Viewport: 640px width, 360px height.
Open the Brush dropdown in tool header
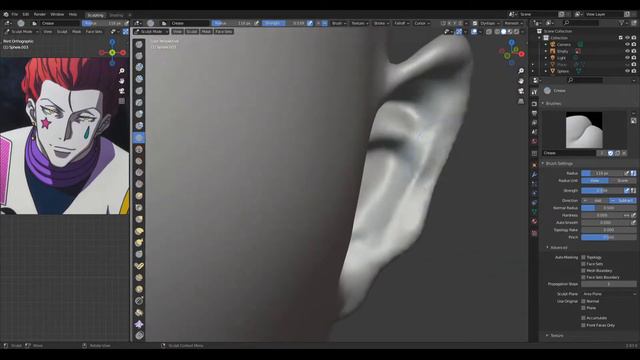338,23
